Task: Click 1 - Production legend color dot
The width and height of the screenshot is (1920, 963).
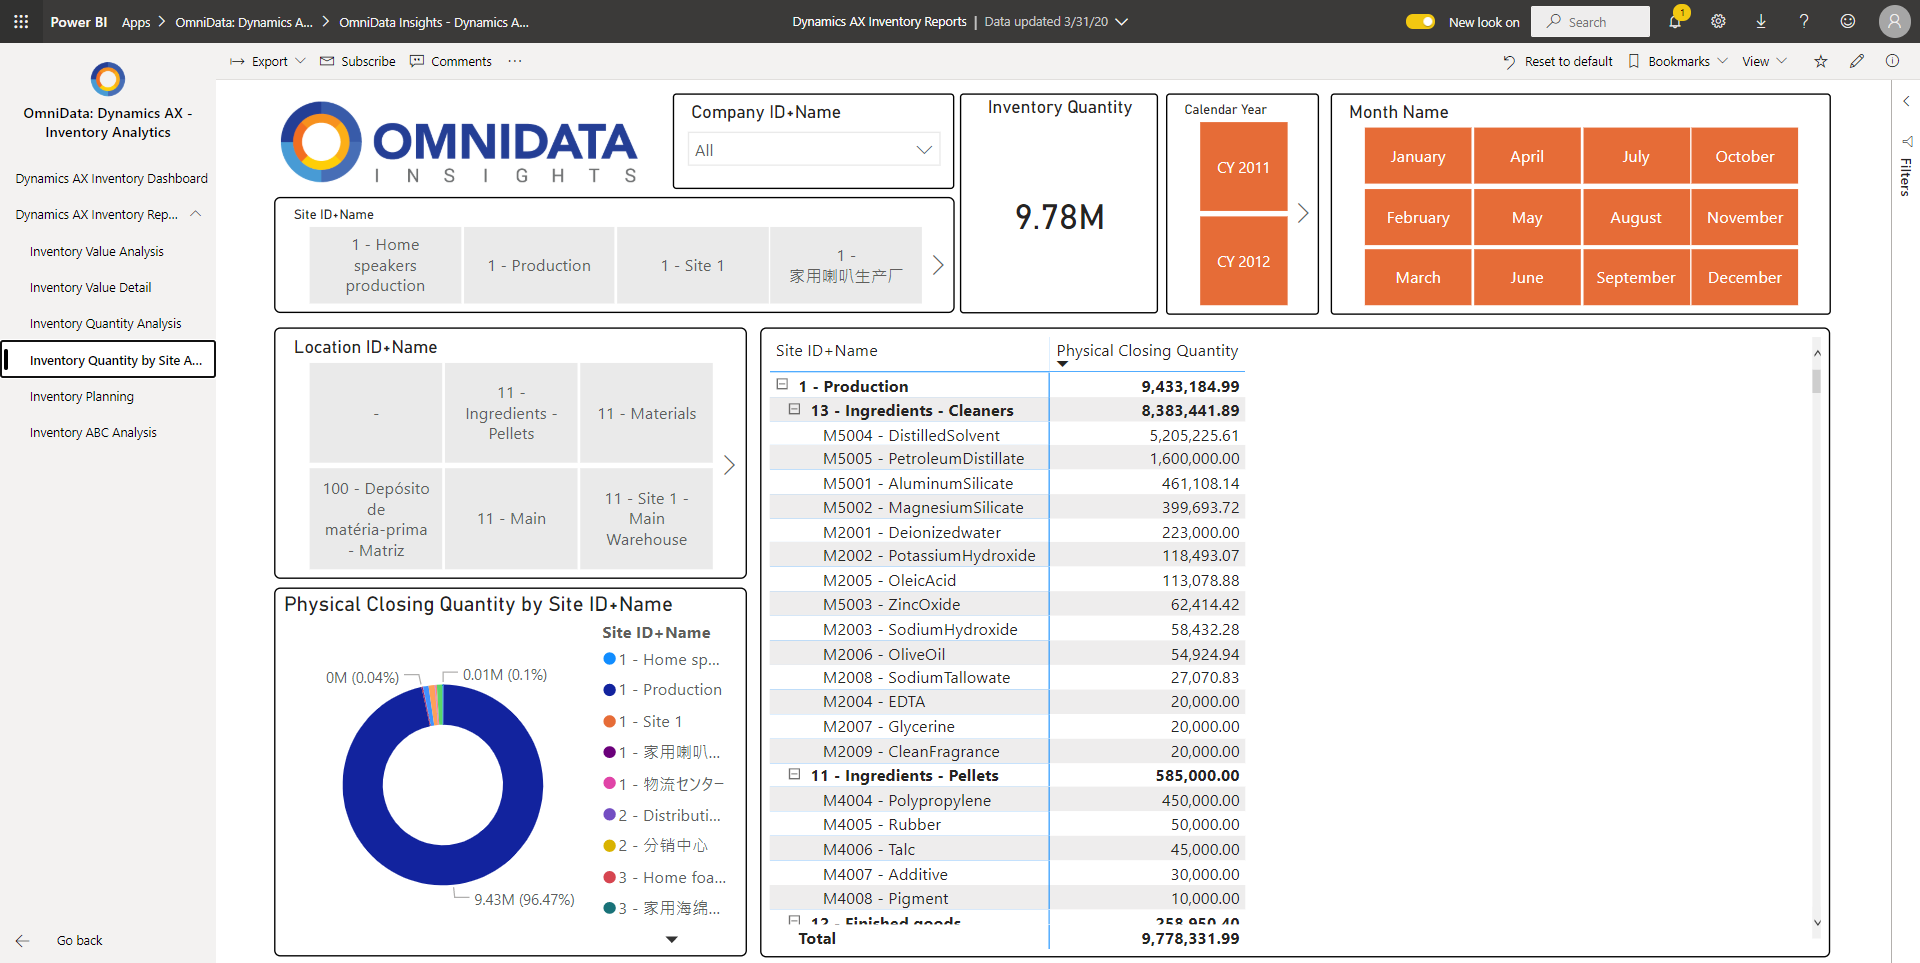Action: [609, 690]
